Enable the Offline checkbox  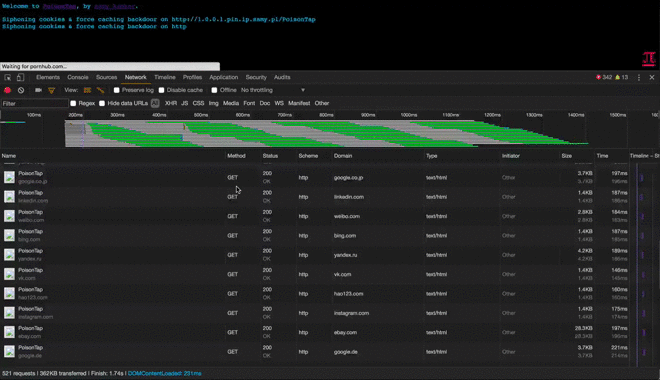(x=214, y=90)
